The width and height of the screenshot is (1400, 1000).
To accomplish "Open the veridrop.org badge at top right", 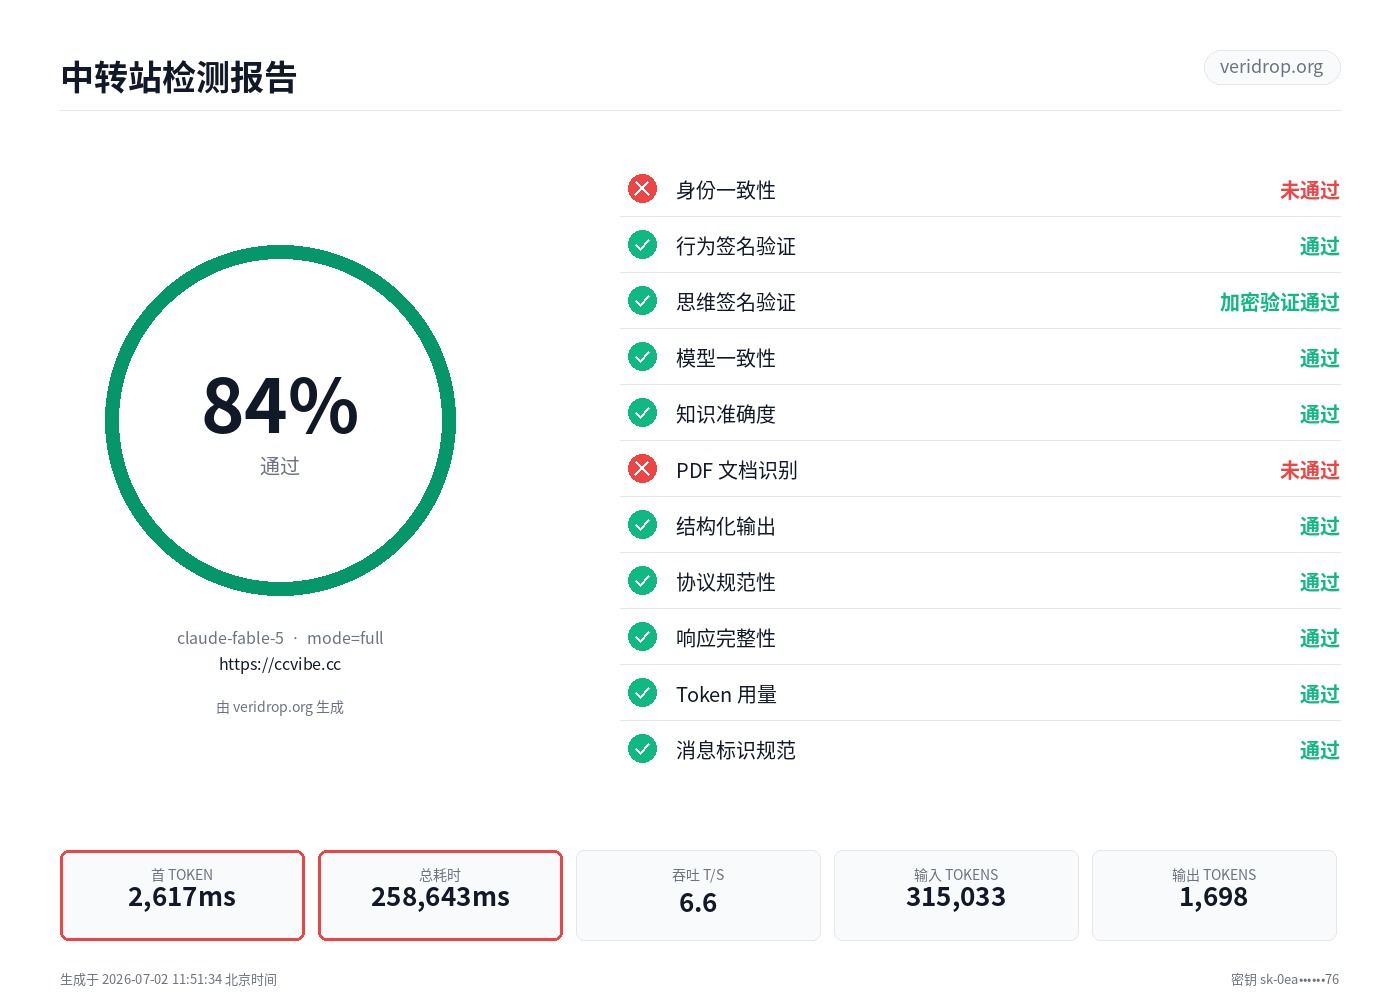I will [1272, 67].
